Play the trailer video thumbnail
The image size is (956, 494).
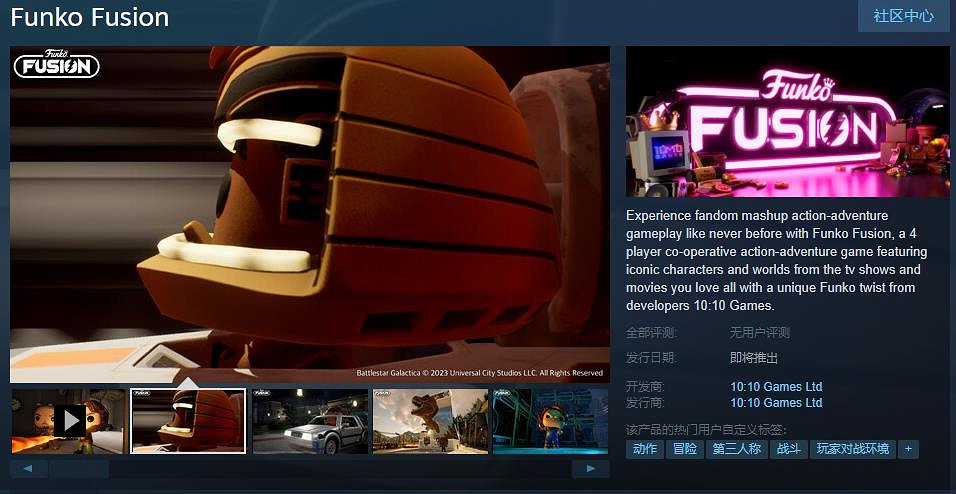tap(68, 421)
